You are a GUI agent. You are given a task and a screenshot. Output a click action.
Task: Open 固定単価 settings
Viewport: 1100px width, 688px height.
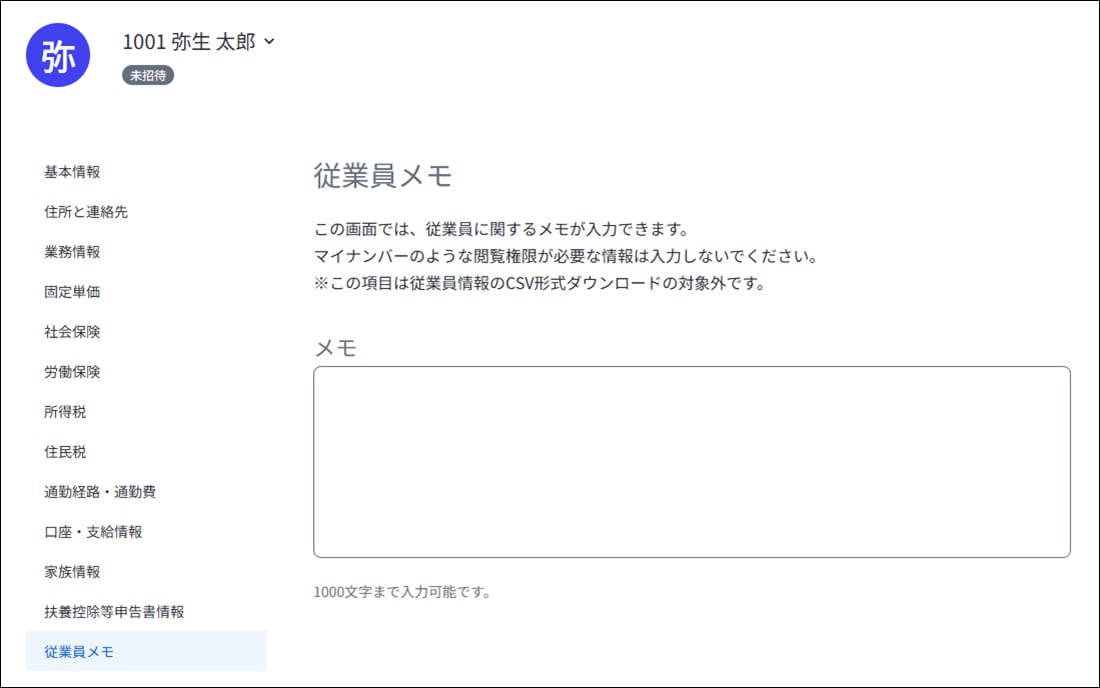tap(72, 292)
